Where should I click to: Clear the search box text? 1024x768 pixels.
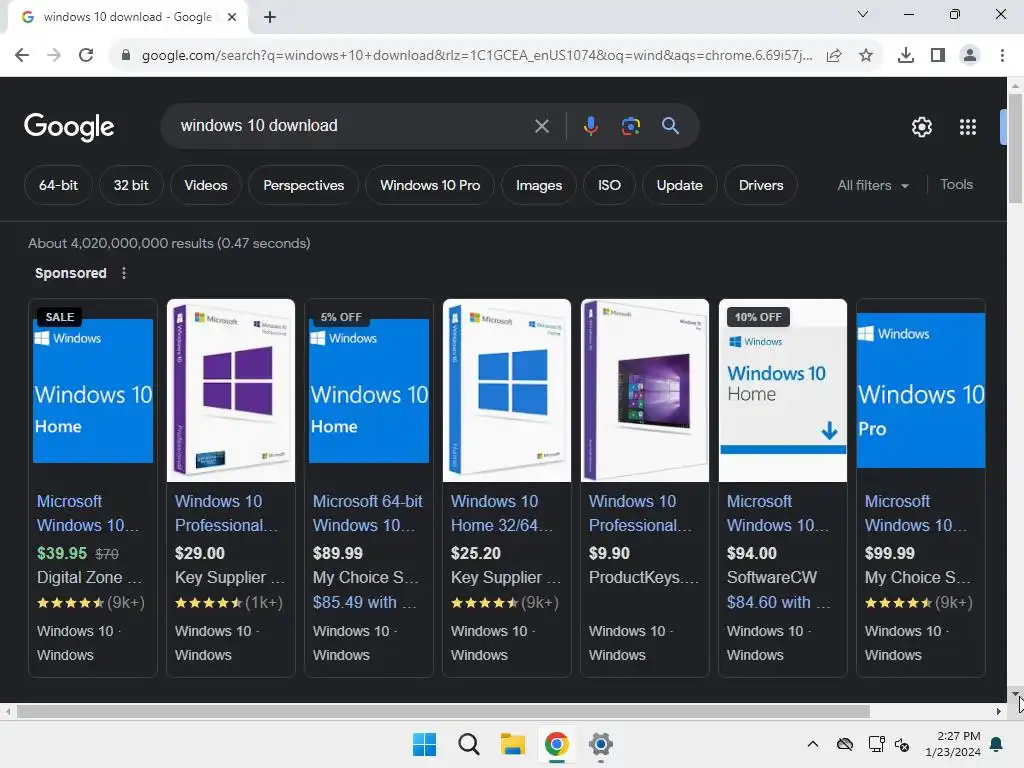(541, 126)
